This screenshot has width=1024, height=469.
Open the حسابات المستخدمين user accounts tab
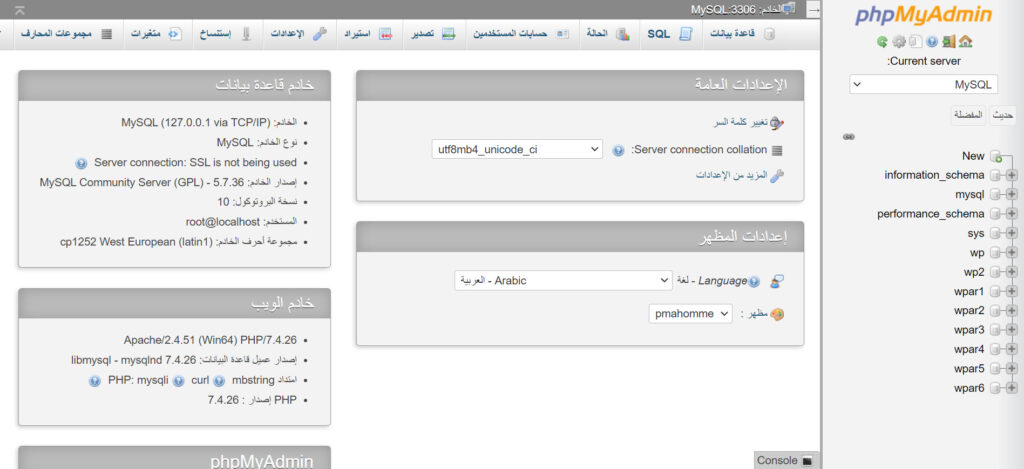521,34
